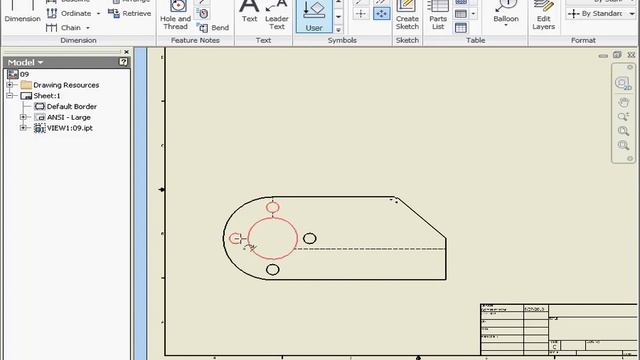Select the ANSI - Large title block
Image resolution: width=640 pixels, height=360 pixels.
coord(62,117)
